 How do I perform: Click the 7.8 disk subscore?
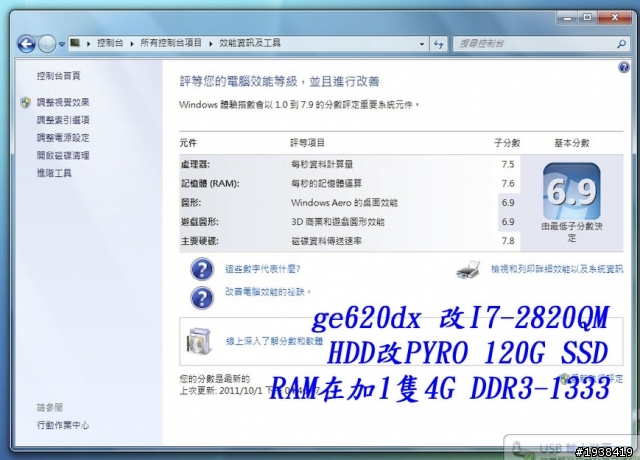508,241
